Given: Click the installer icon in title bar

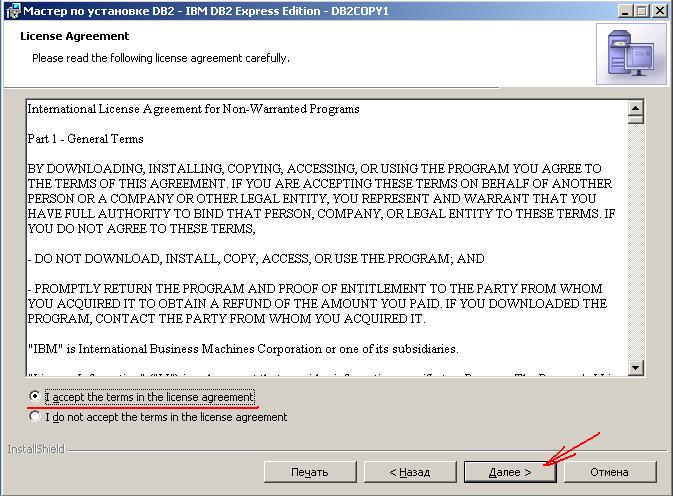Looking at the screenshot, I should tap(13, 11).
